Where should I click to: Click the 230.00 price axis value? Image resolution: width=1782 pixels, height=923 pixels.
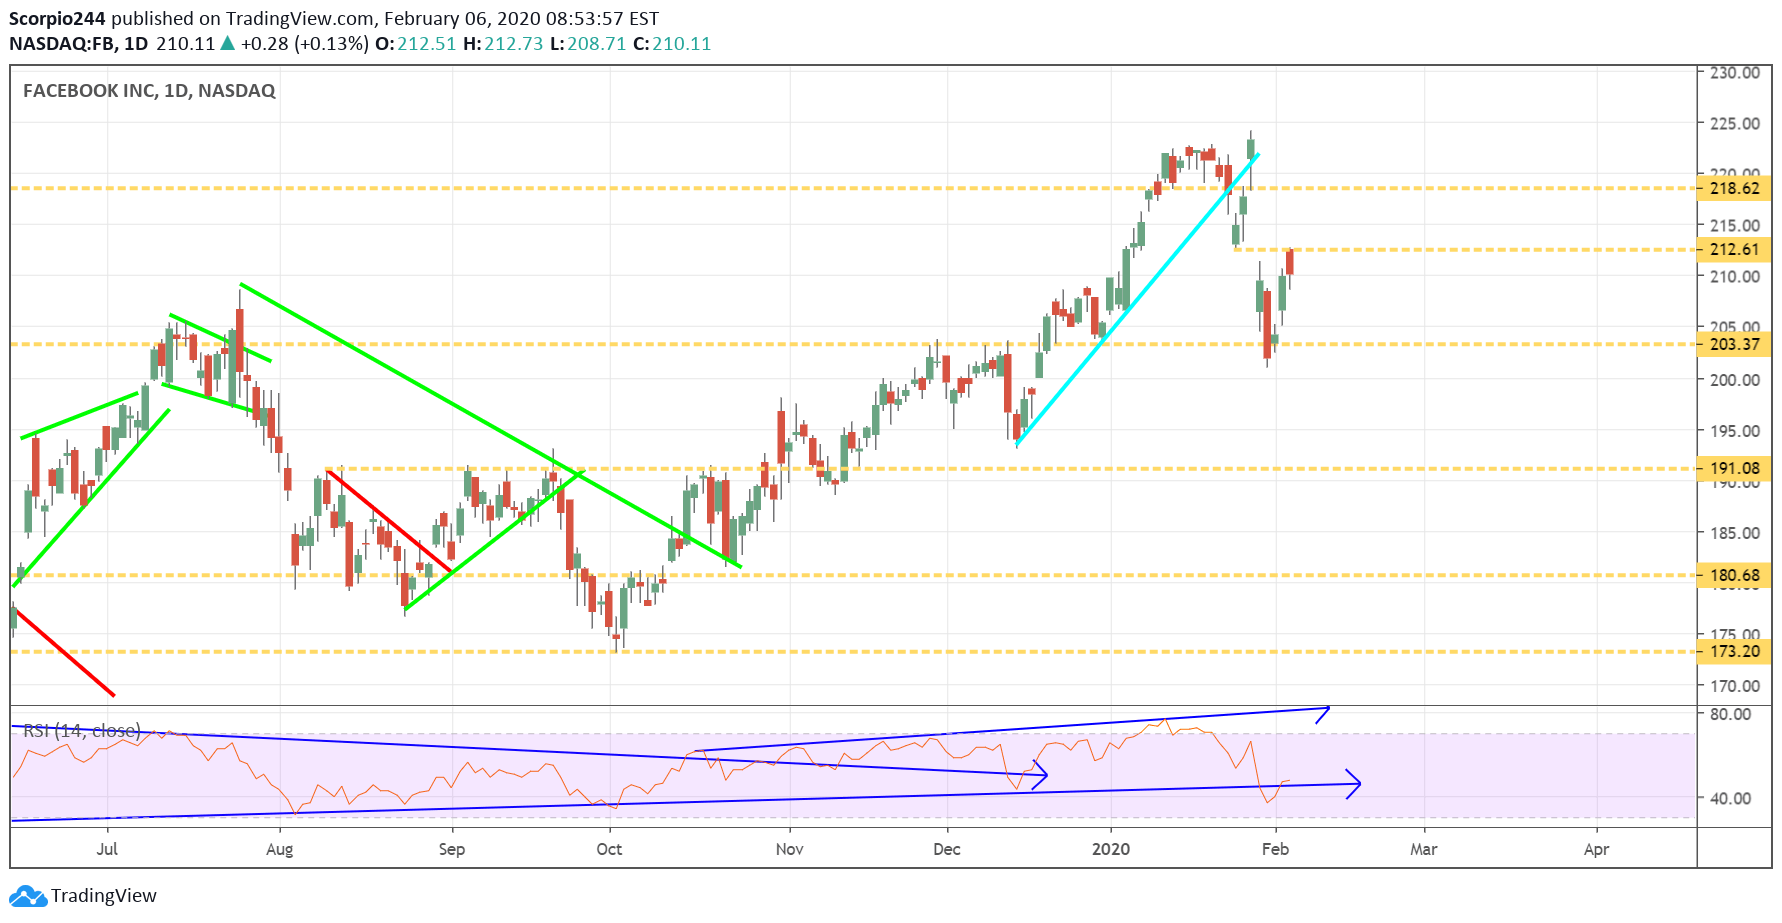[1735, 73]
